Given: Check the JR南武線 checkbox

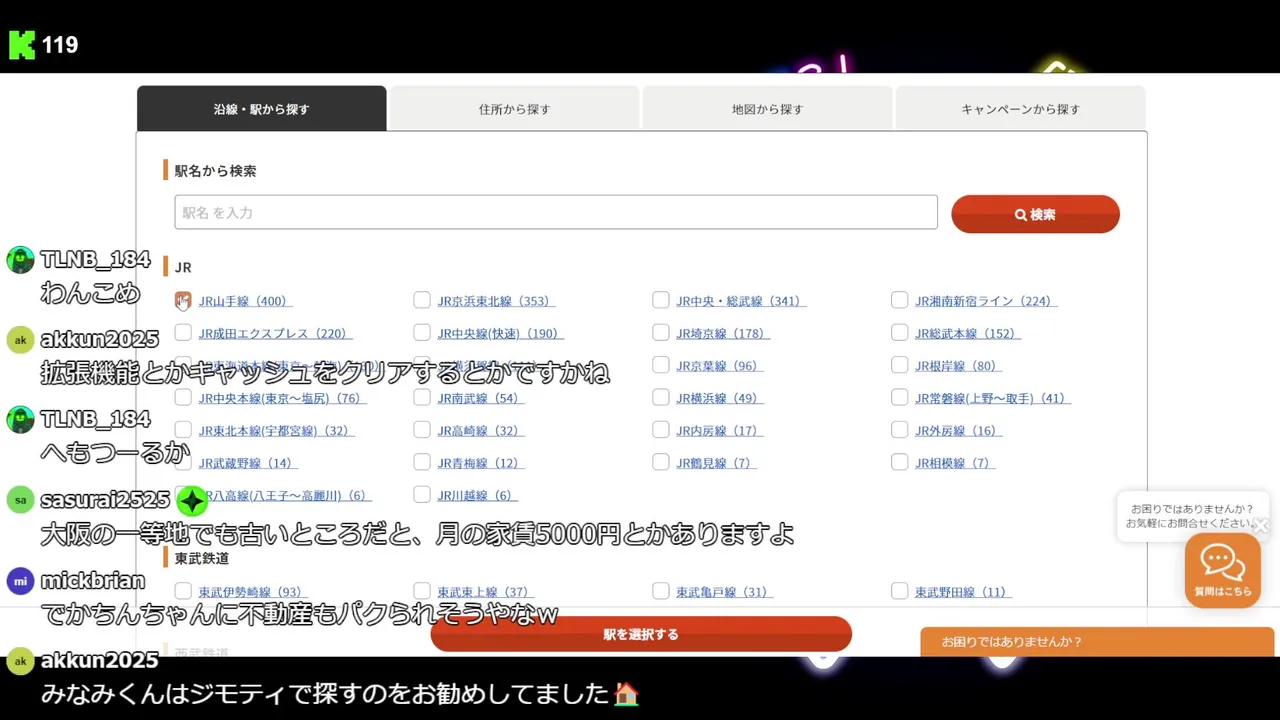Looking at the screenshot, I should [422, 397].
